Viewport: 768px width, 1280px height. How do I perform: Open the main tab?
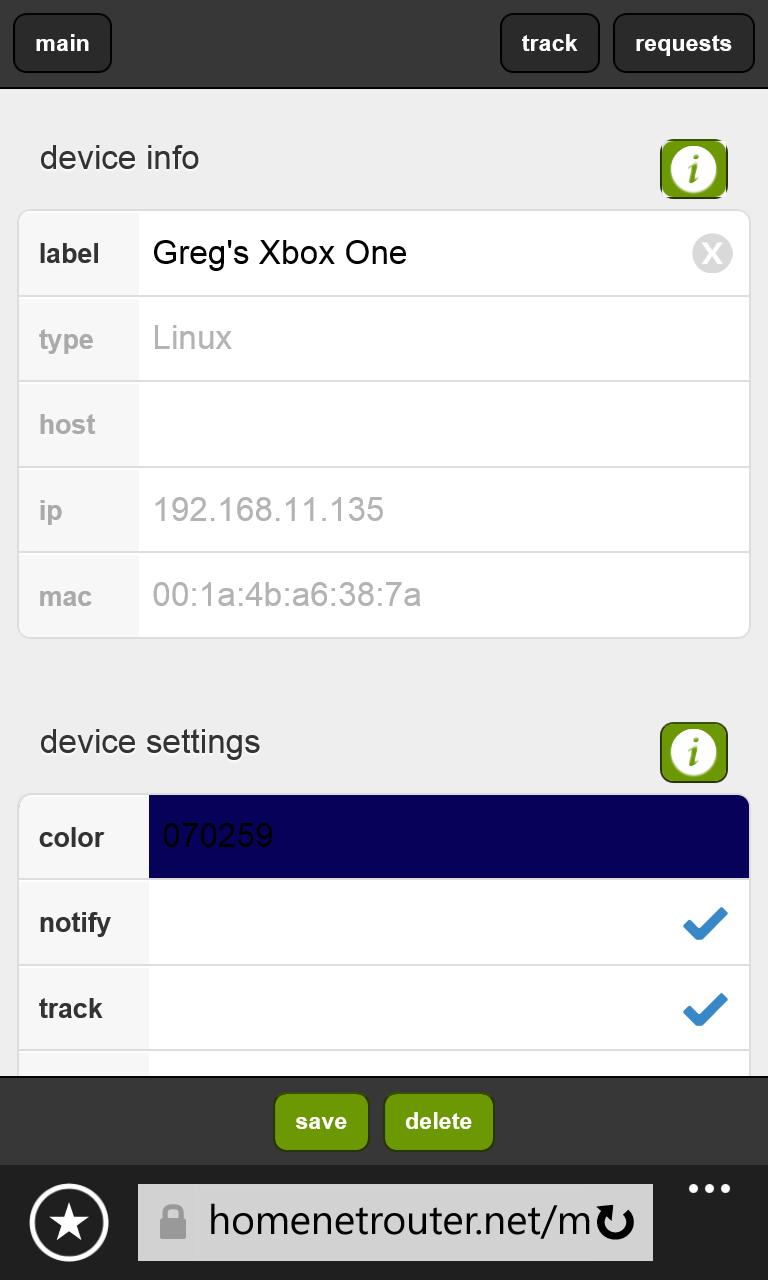tap(62, 44)
